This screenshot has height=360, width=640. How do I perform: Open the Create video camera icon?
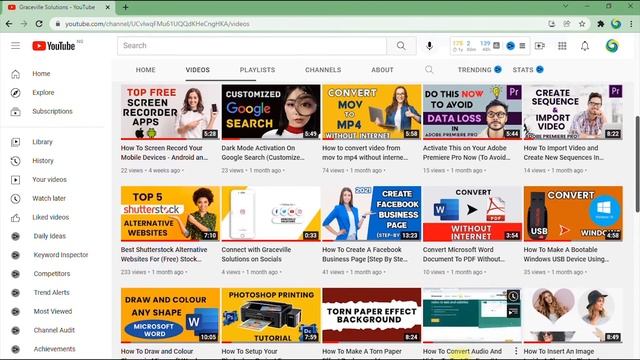[540, 46]
